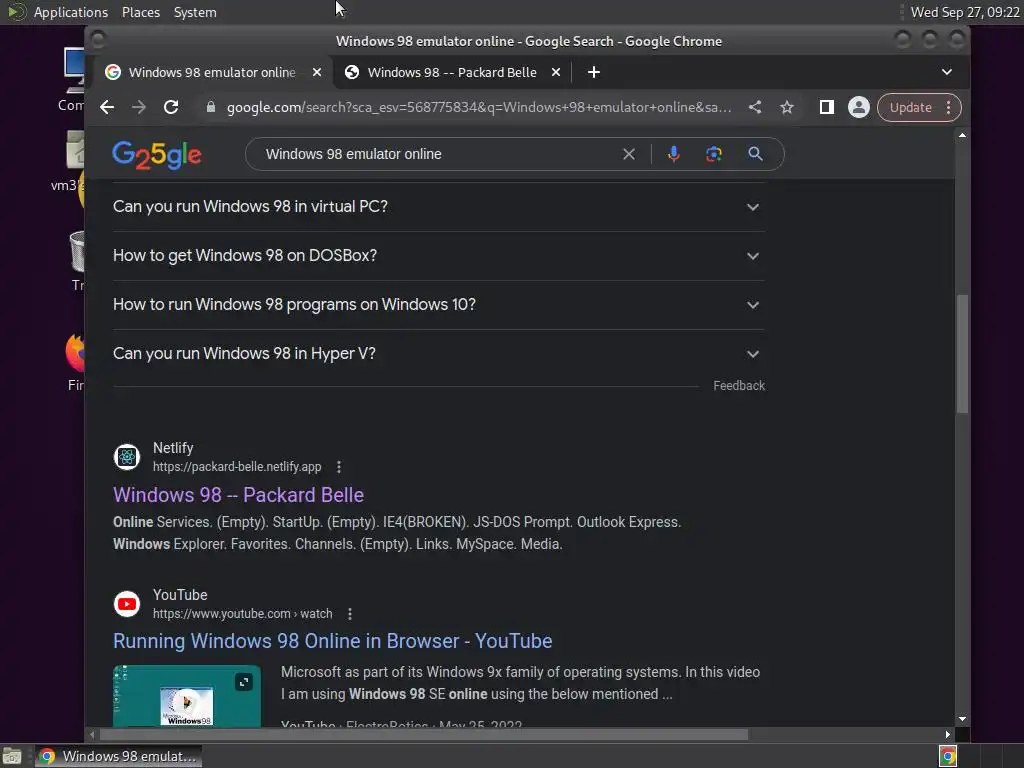Click the forward navigation arrow
The image size is (1024, 768).
pos(138,107)
